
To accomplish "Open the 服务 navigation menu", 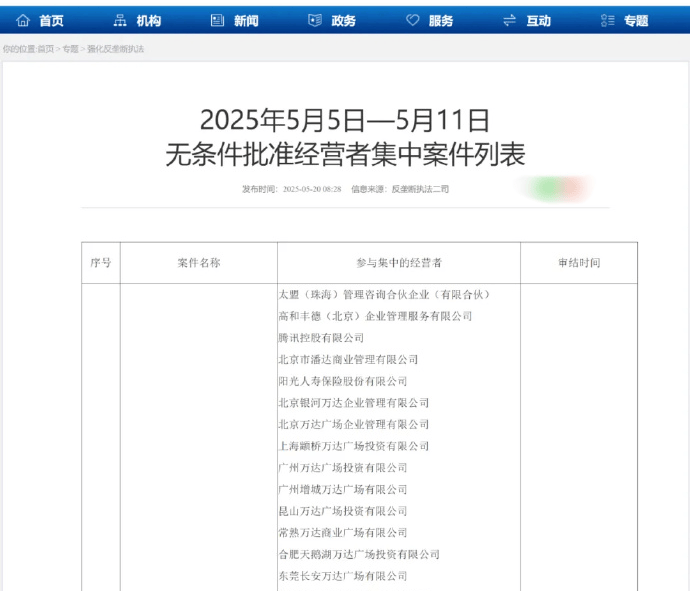I will click(441, 21).
